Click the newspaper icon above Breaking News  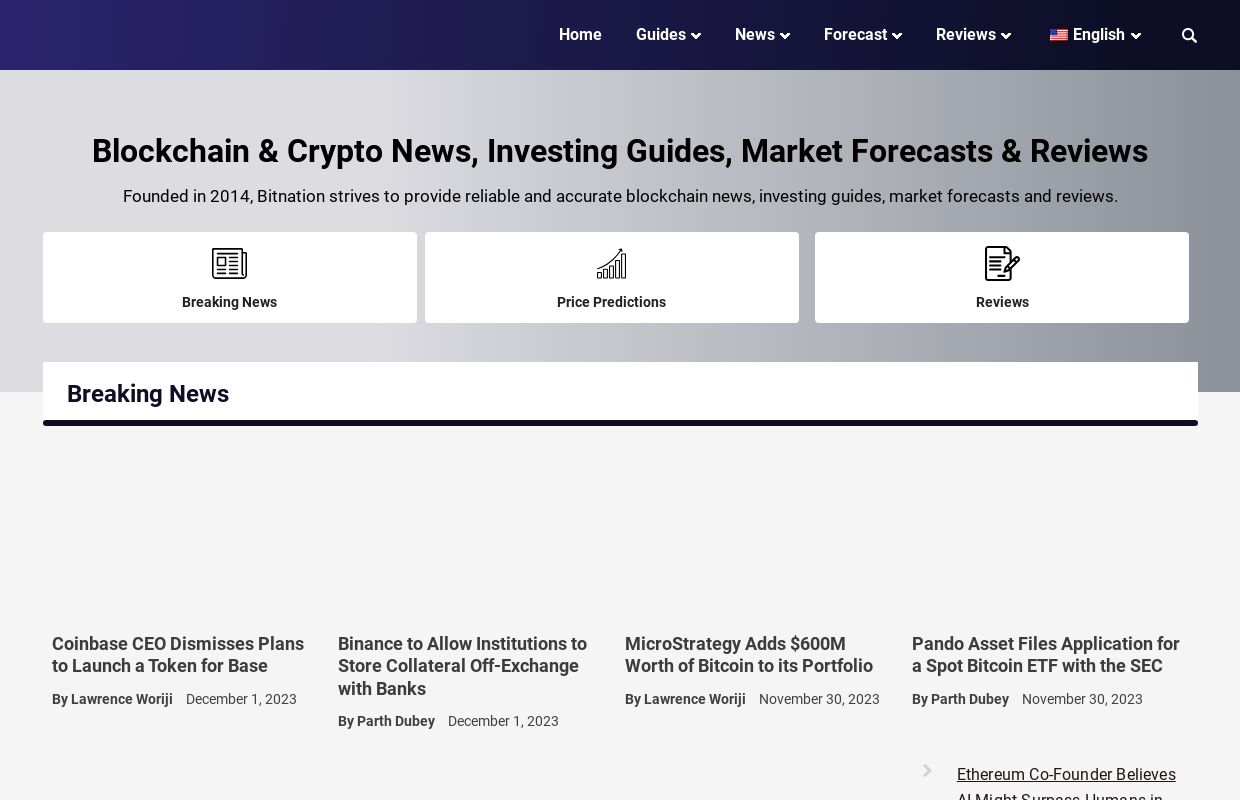(x=229, y=263)
